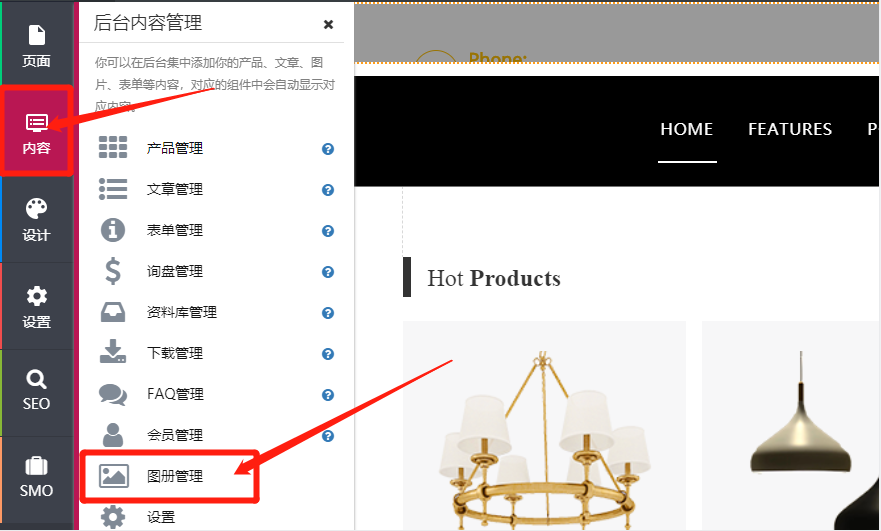Go to FEATURES navigation link
Viewport: 881px width, 531px height.
(x=790, y=129)
